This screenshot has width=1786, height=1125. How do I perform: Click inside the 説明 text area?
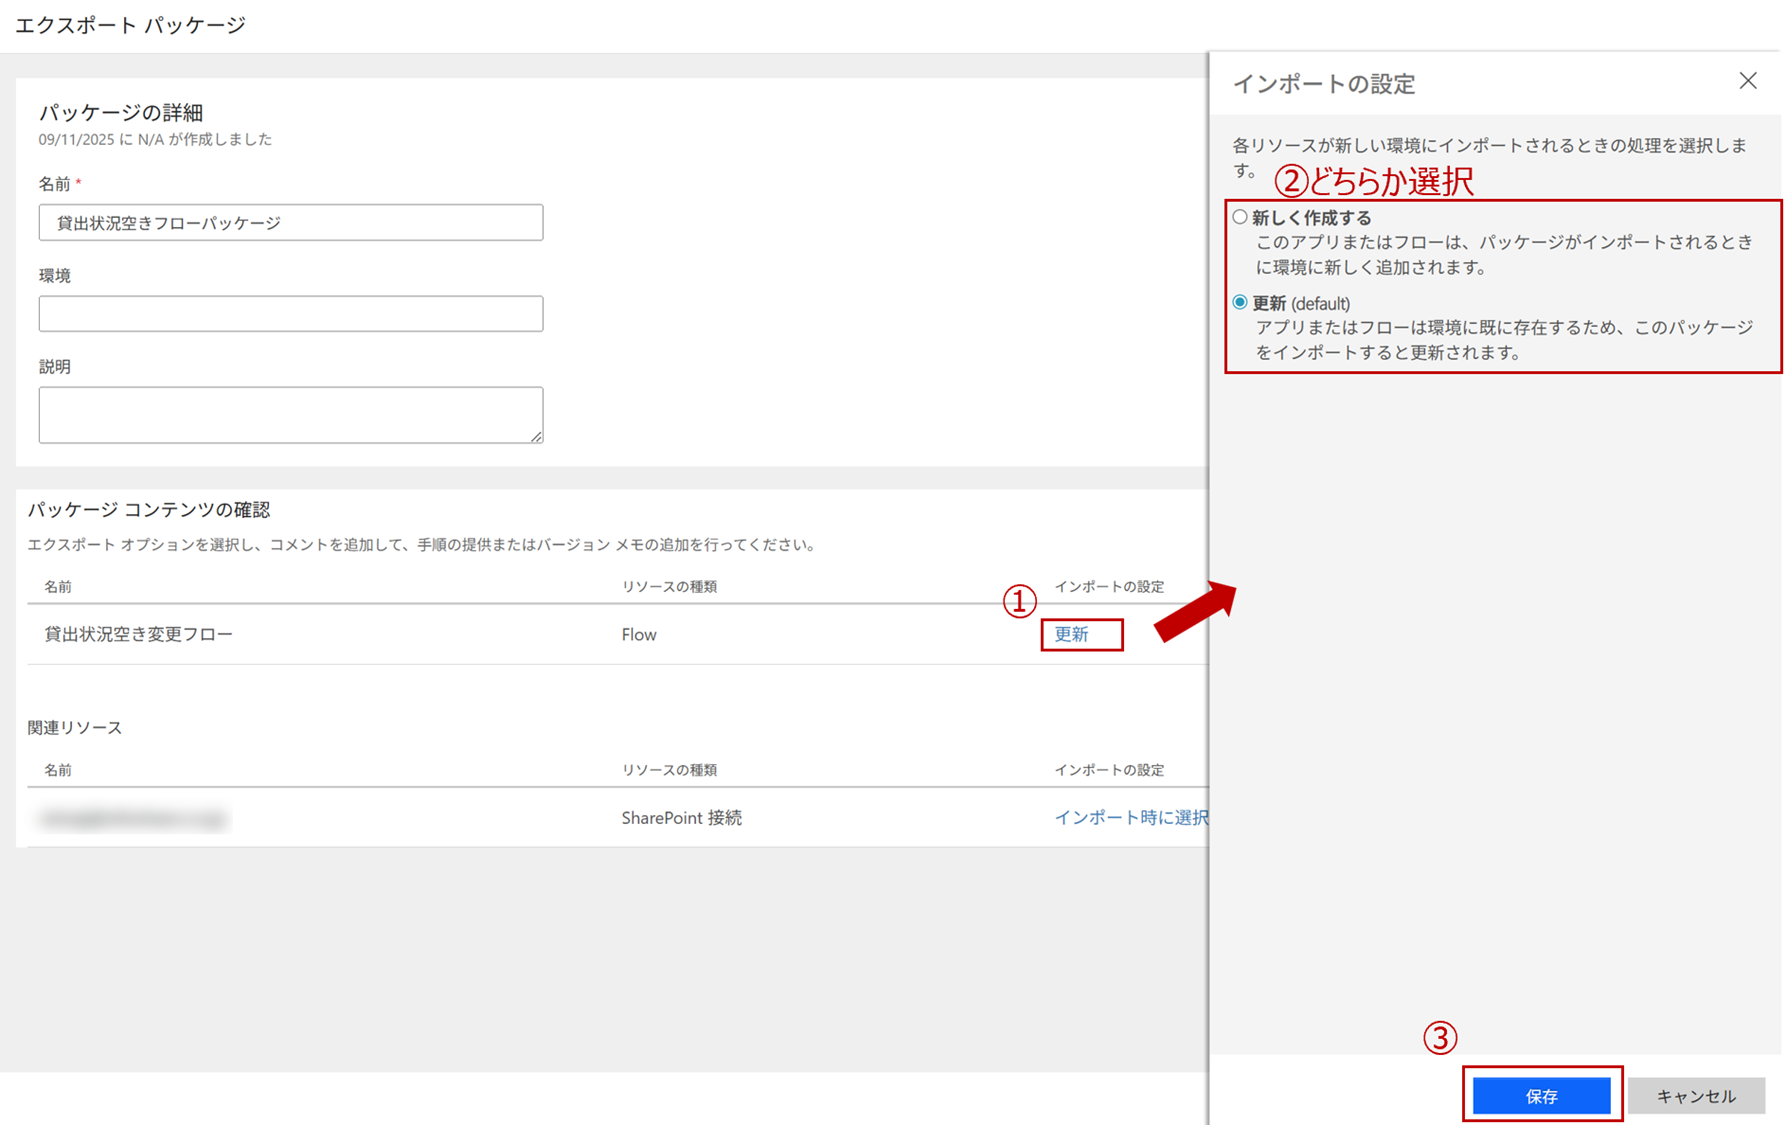click(290, 414)
